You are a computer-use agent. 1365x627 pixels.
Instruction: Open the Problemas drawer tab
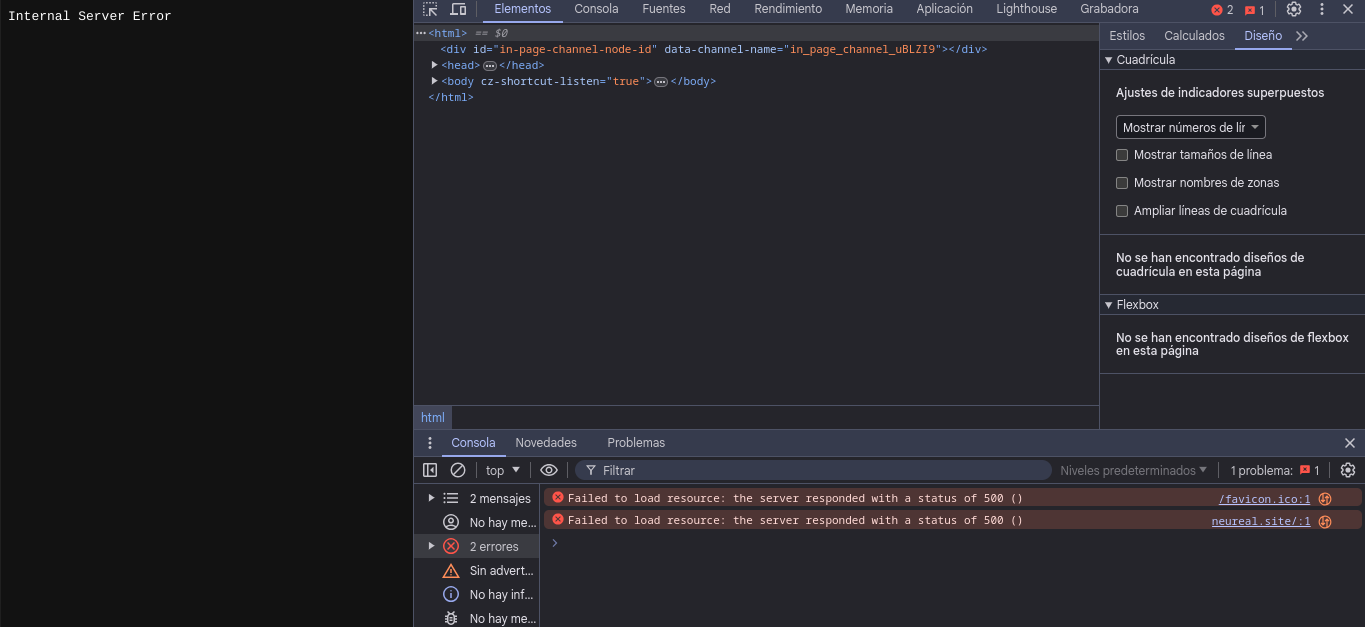tap(636, 443)
